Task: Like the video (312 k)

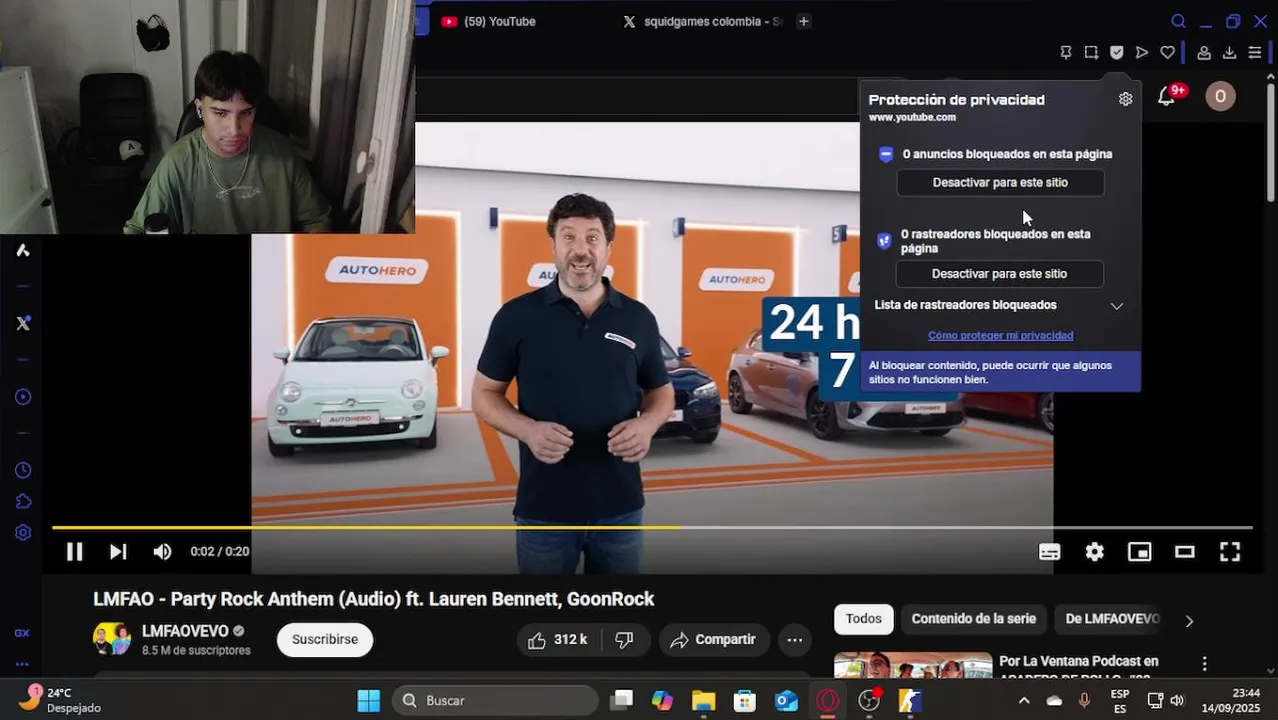Action: click(557, 640)
